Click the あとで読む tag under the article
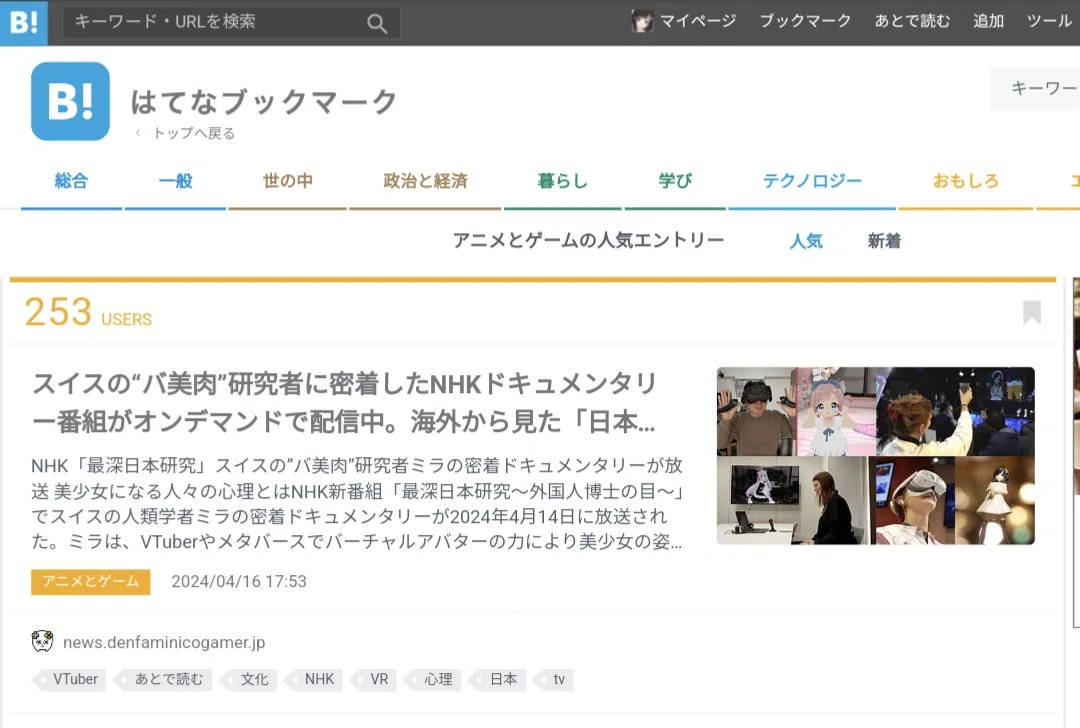1080x728 pixels. (165, 680)
